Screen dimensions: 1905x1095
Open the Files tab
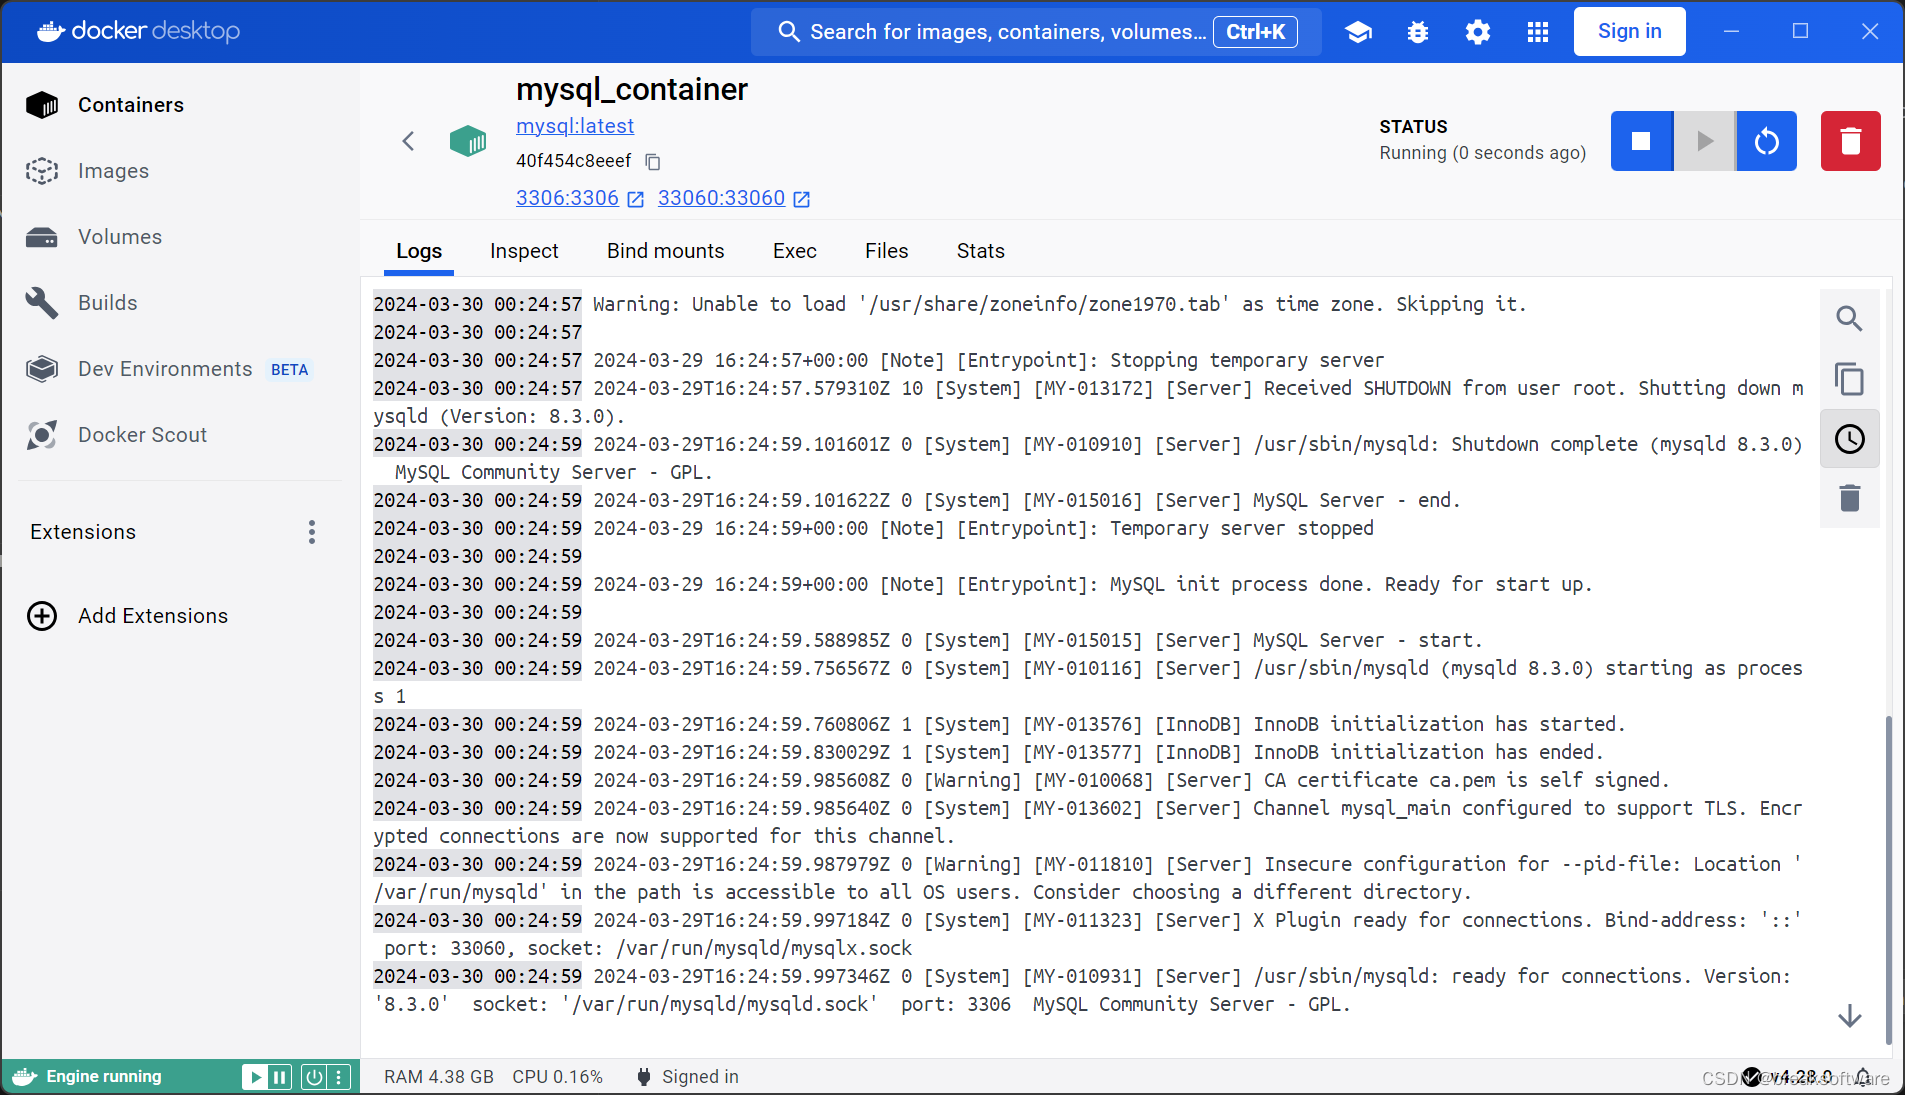[x=887, y=251]
